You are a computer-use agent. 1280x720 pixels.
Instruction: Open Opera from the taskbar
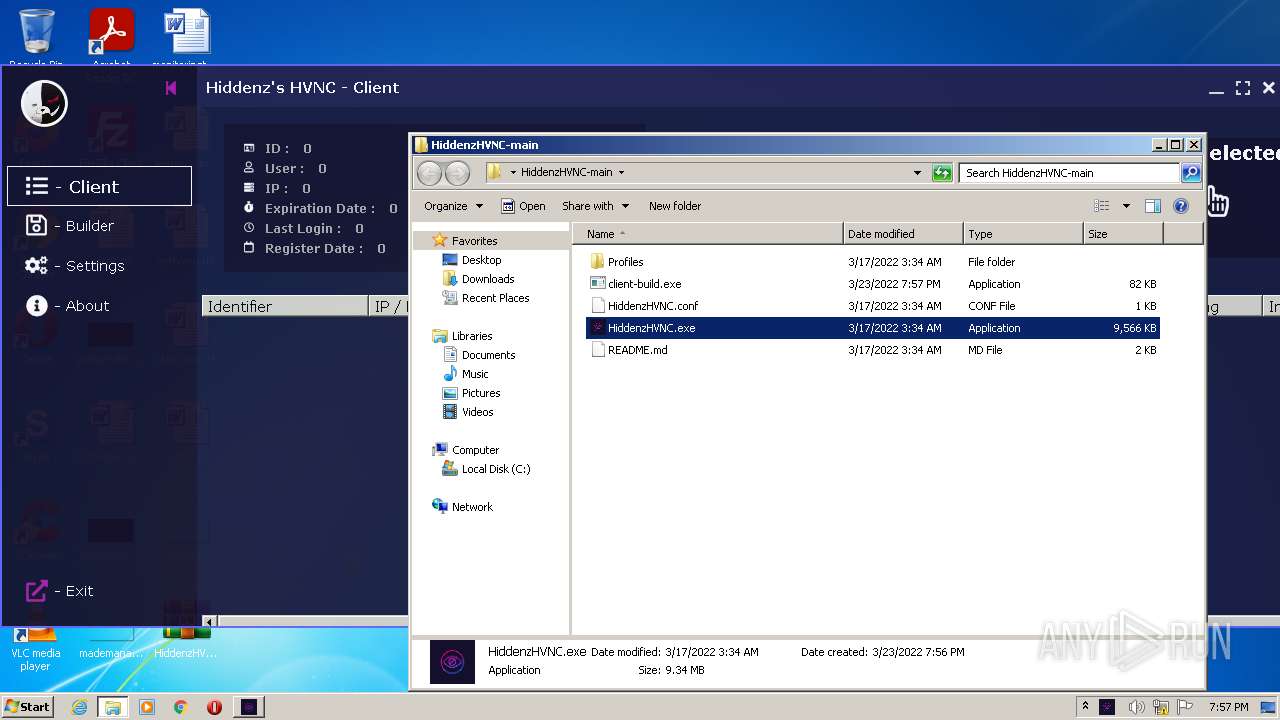pos(214,707)
